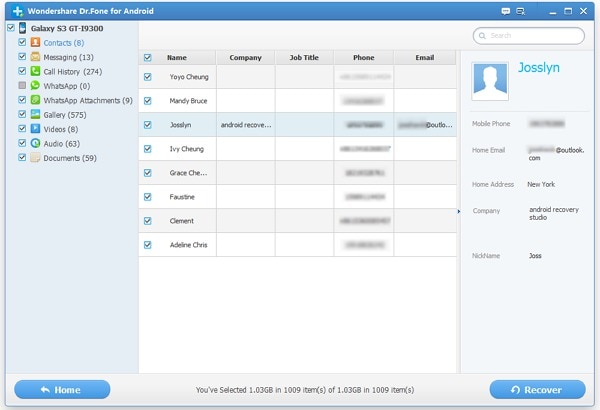This screenshot has height=410, width=600.
Task: Select Galaxy S3 GT-I9300 device node
Action: [67, 28]
